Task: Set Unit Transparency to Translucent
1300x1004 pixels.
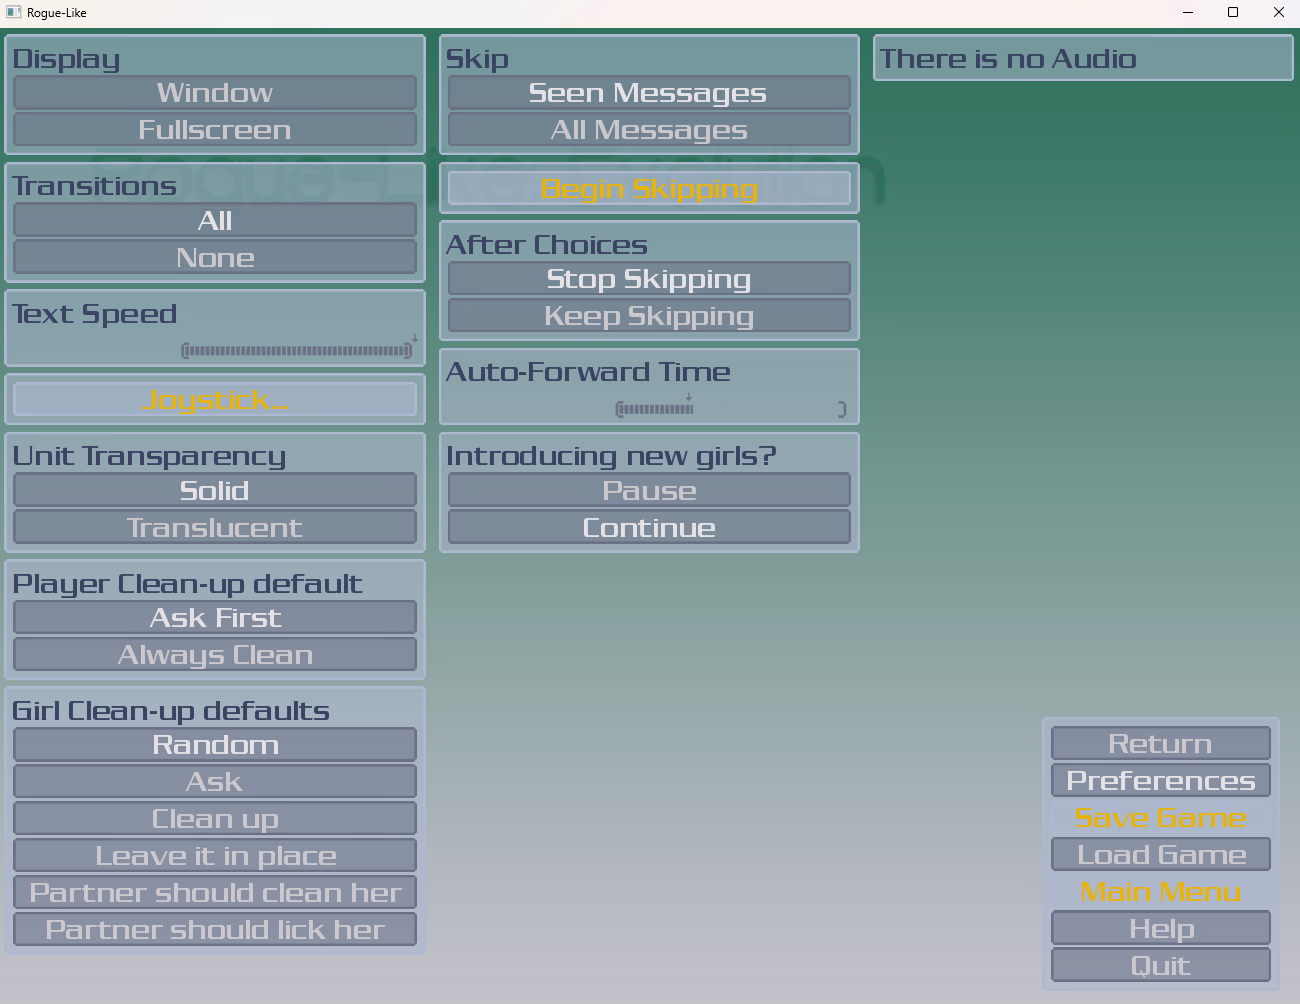Action: click(x=215, y=528)
